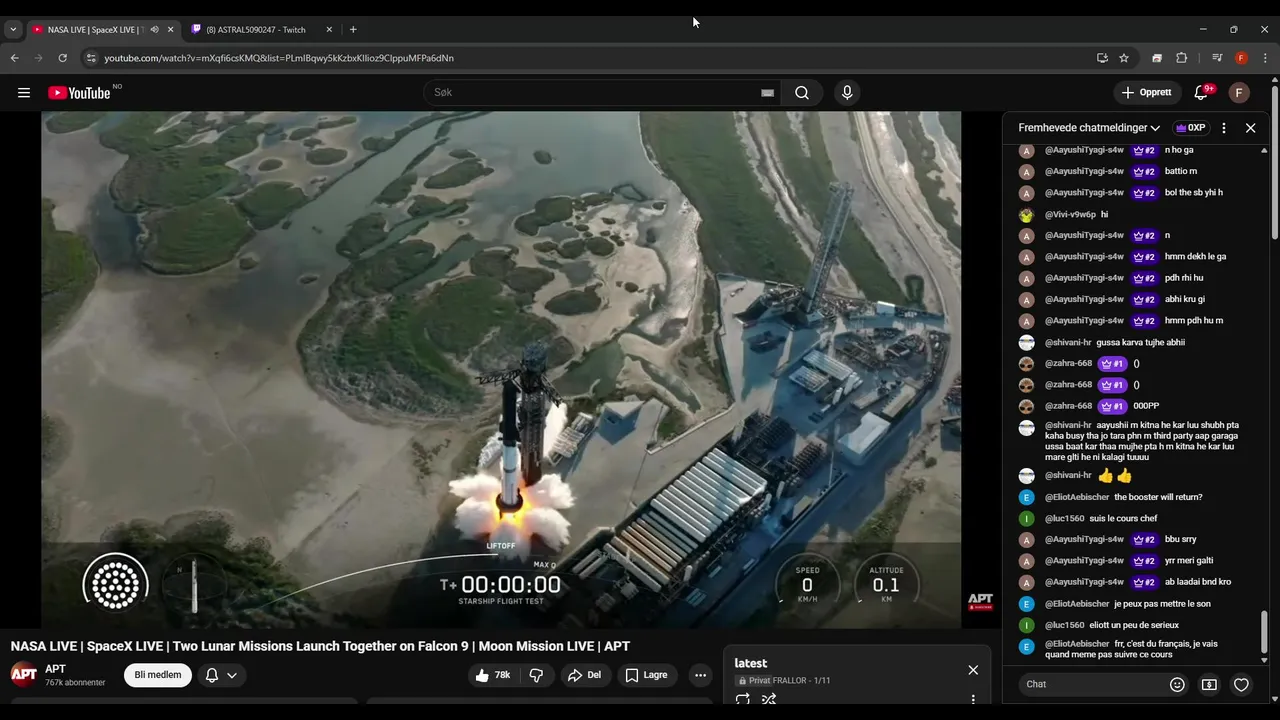The width and height of the screenshot is (1280, 720).
Task: Bookmark this page with star icon
Action: [1124, 58]
